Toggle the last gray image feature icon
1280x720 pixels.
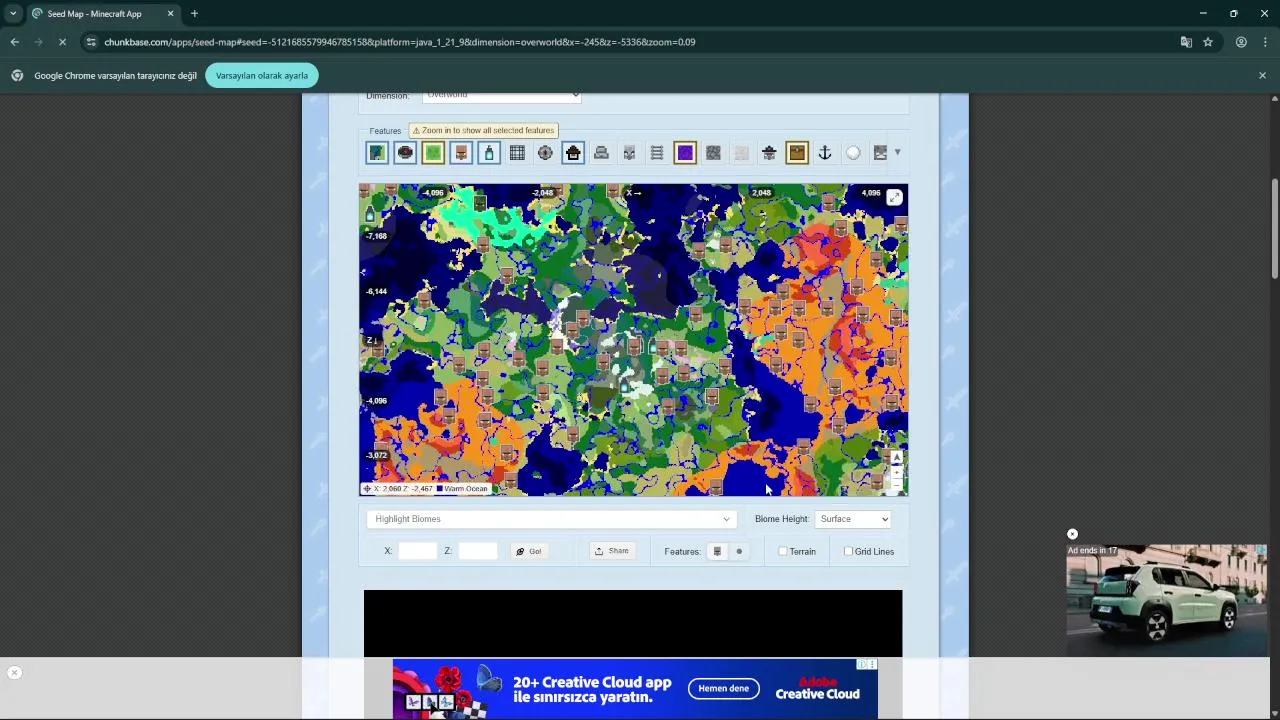880,153
